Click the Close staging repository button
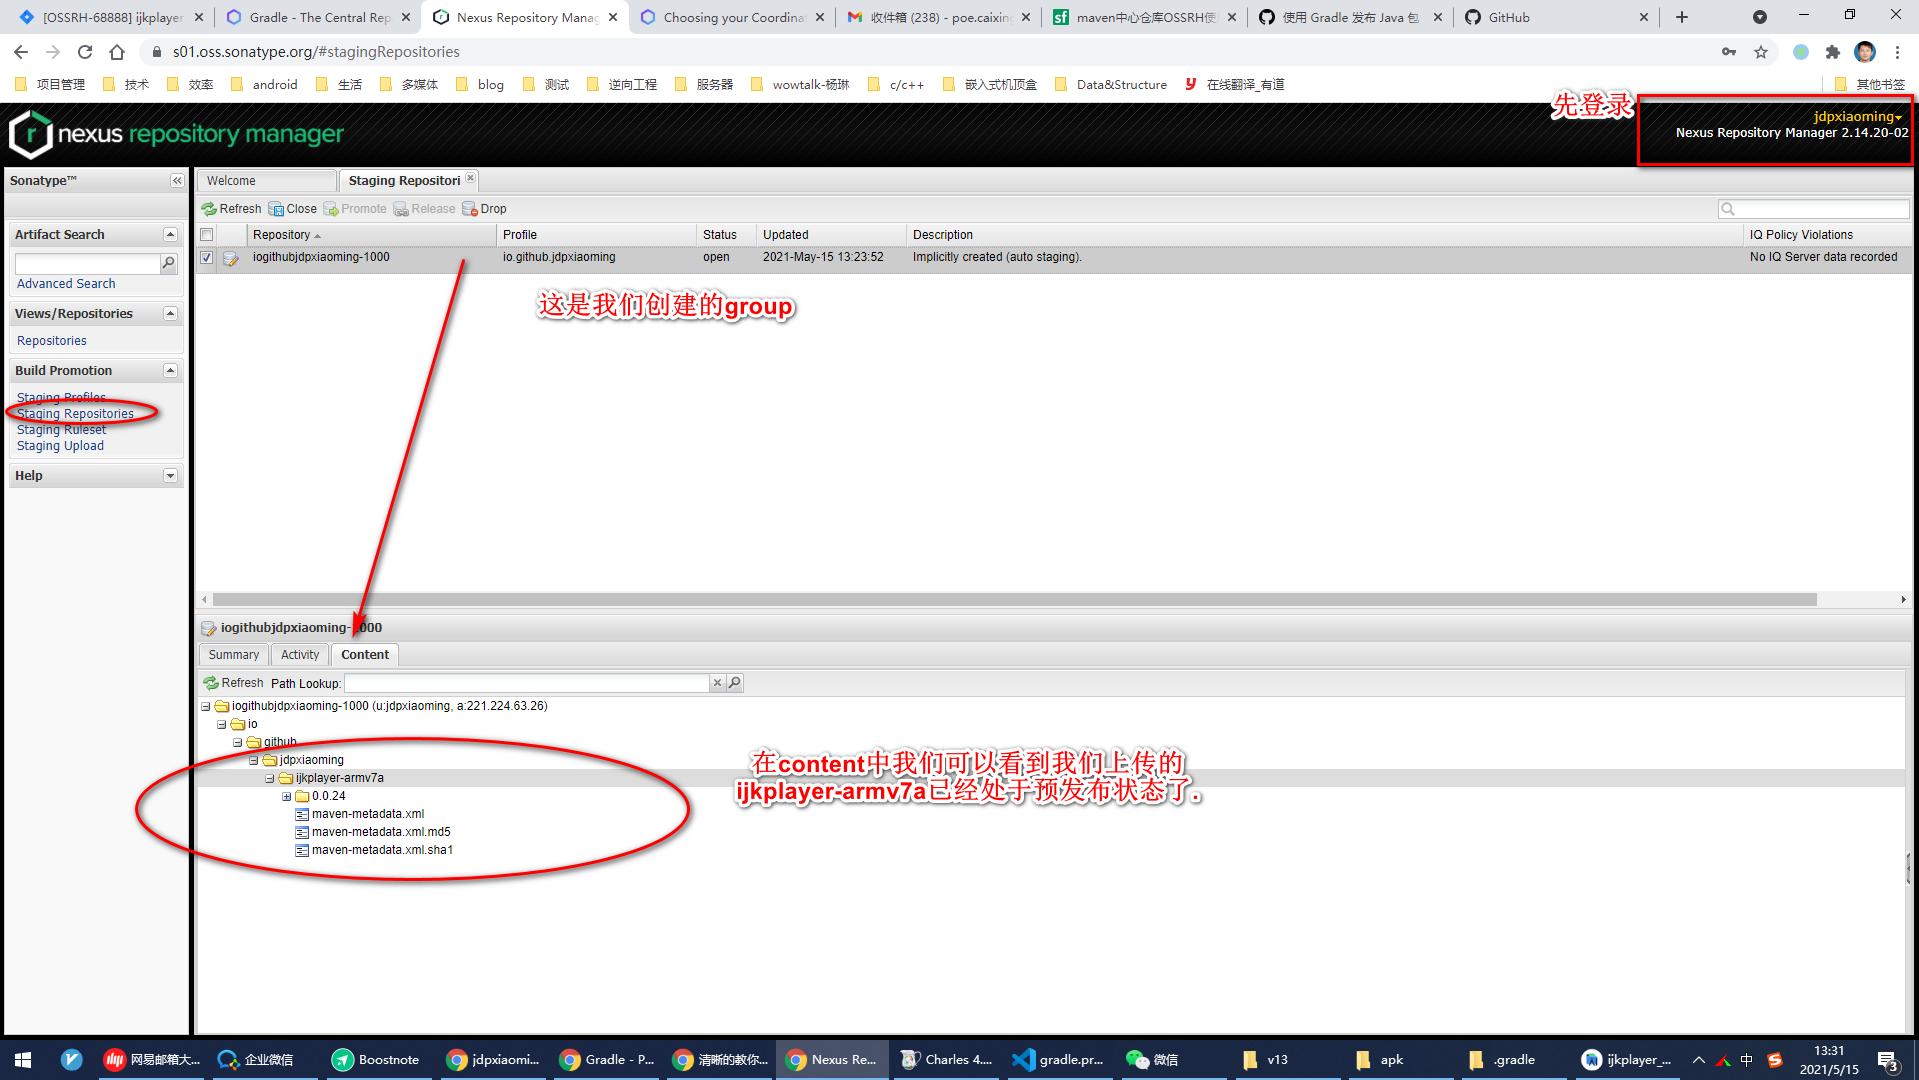This screenshot has height=1080, width=1919. (x=293, y=209)
